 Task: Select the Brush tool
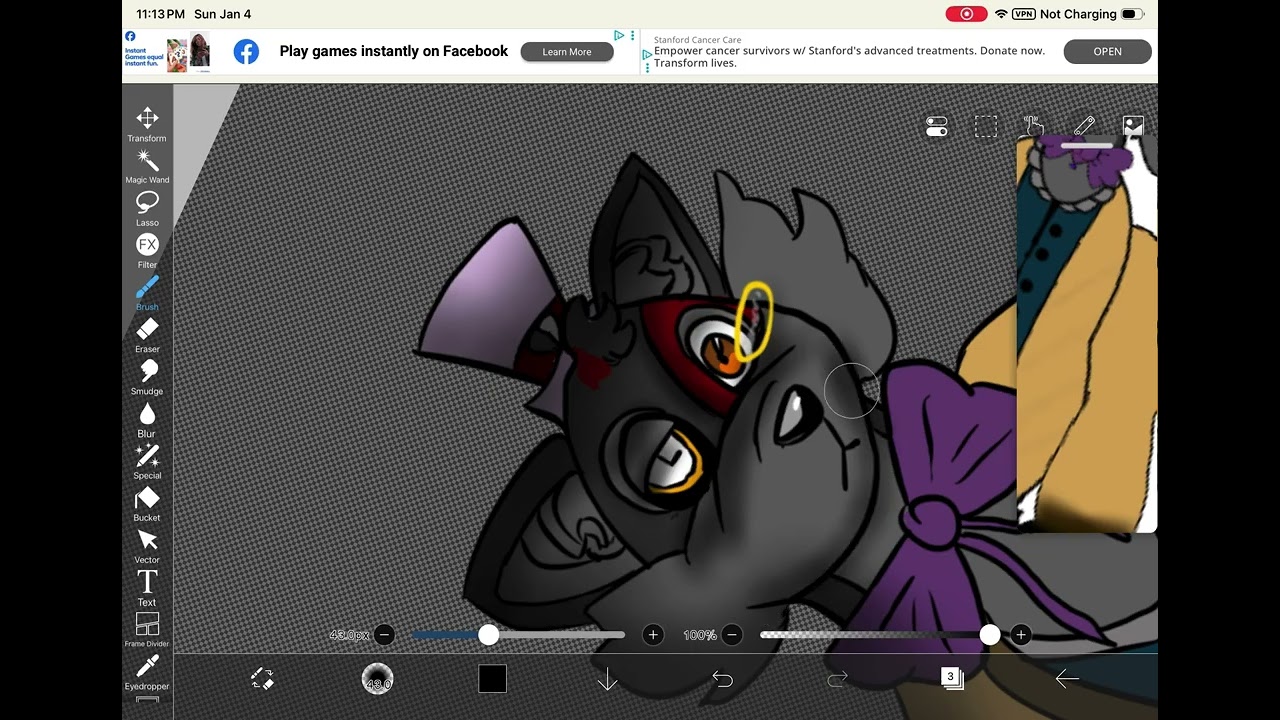[x=147, y=292]
